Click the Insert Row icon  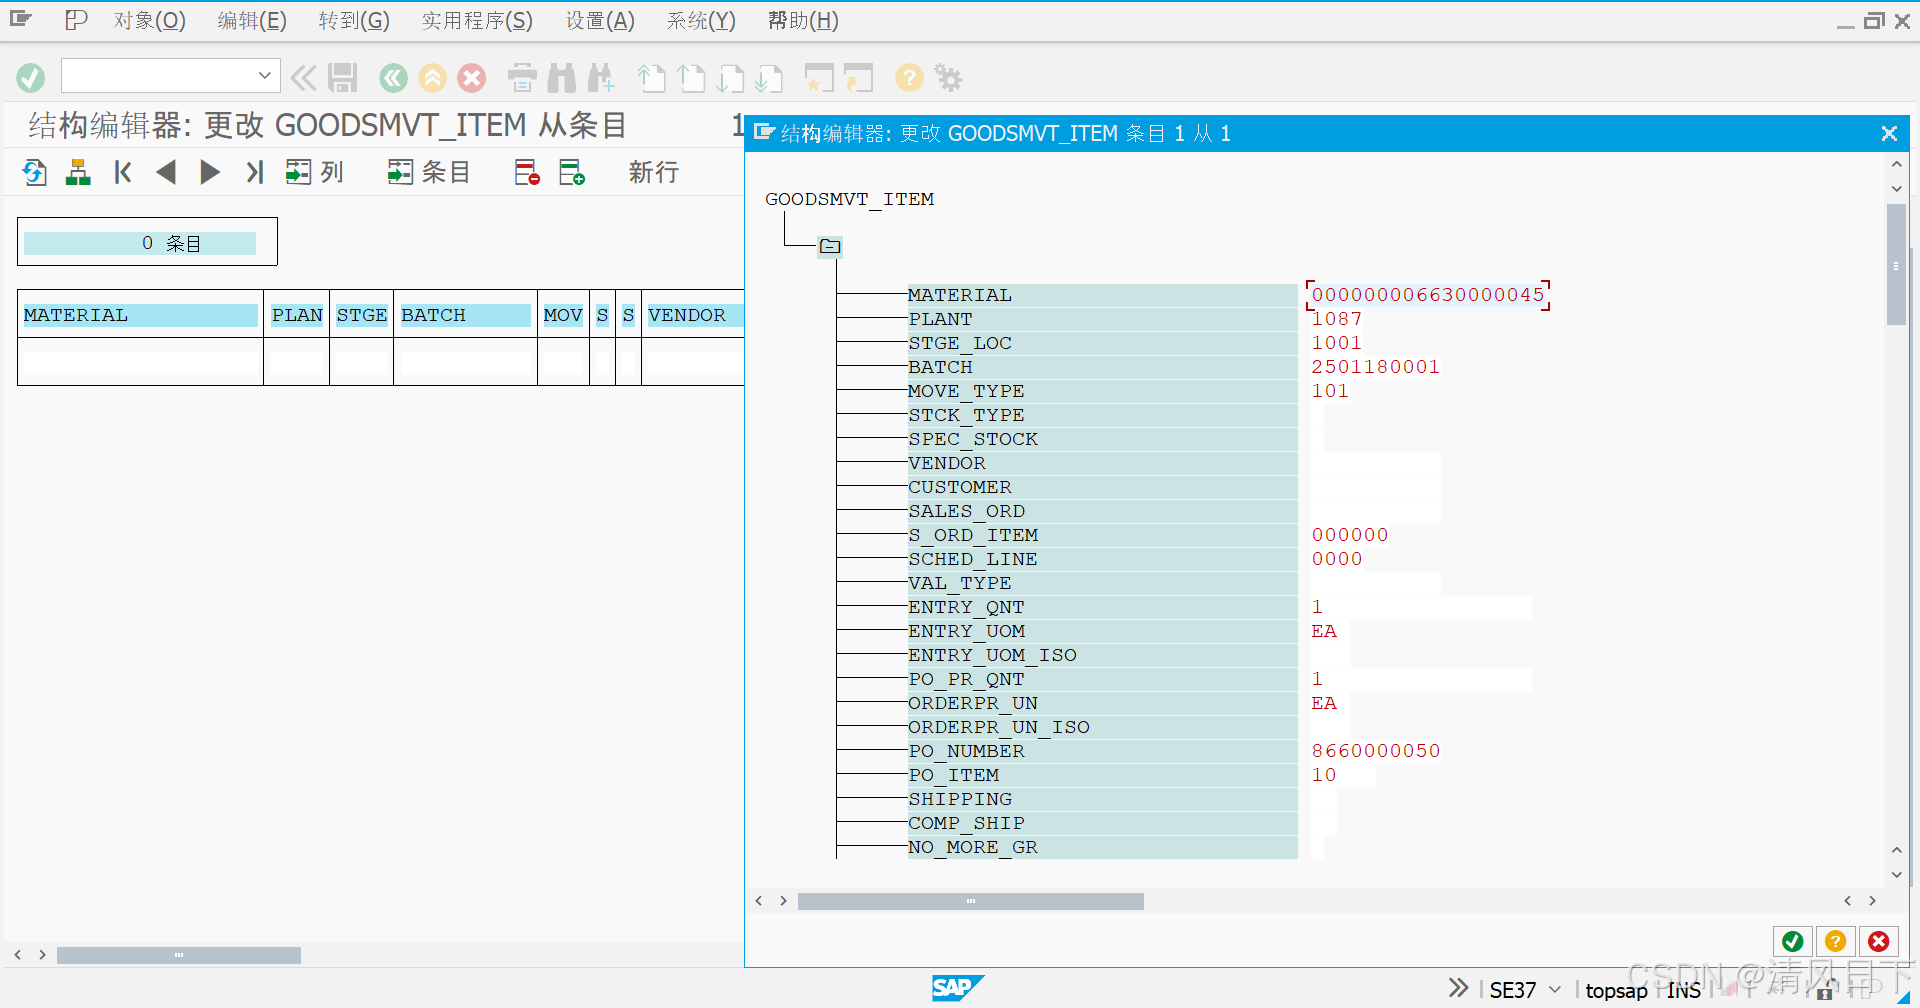click(x=572, y=172)
